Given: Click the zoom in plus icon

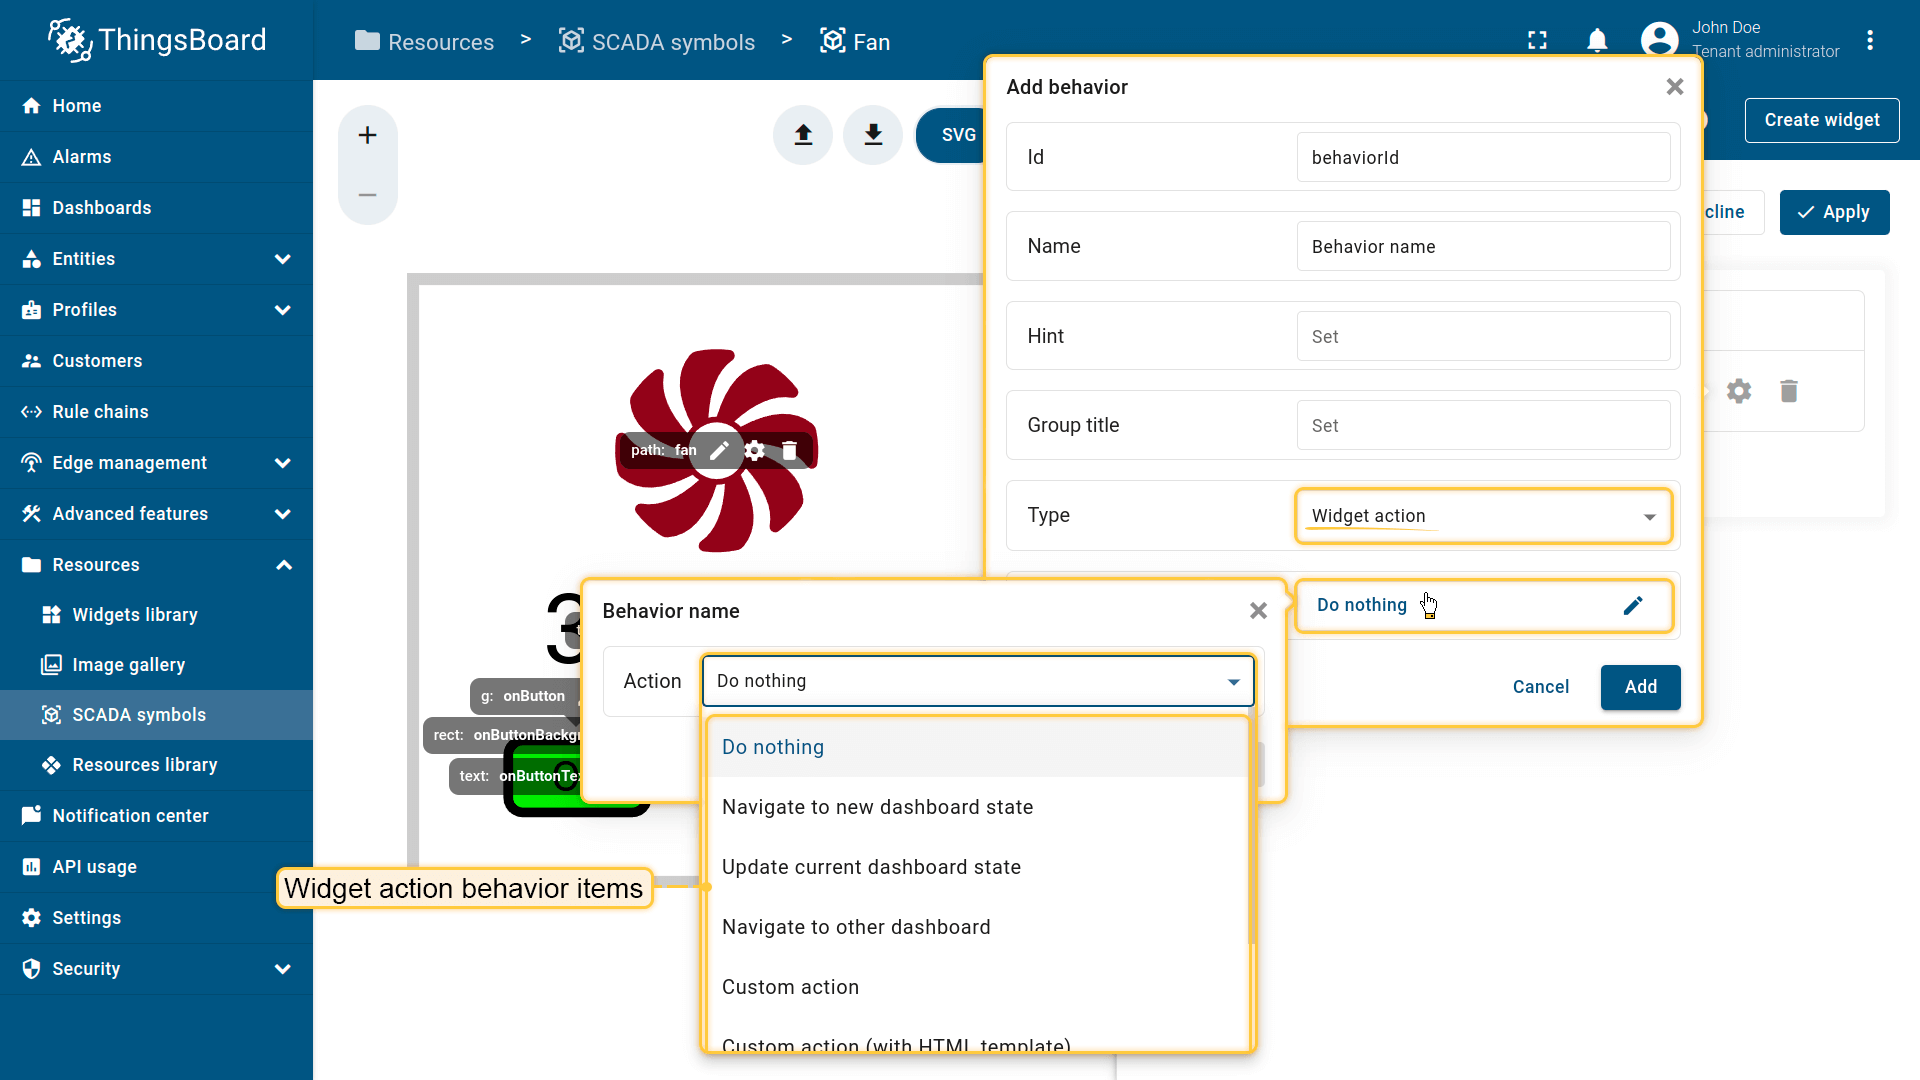Looking at the screenshot, I should tap(367, 135).
